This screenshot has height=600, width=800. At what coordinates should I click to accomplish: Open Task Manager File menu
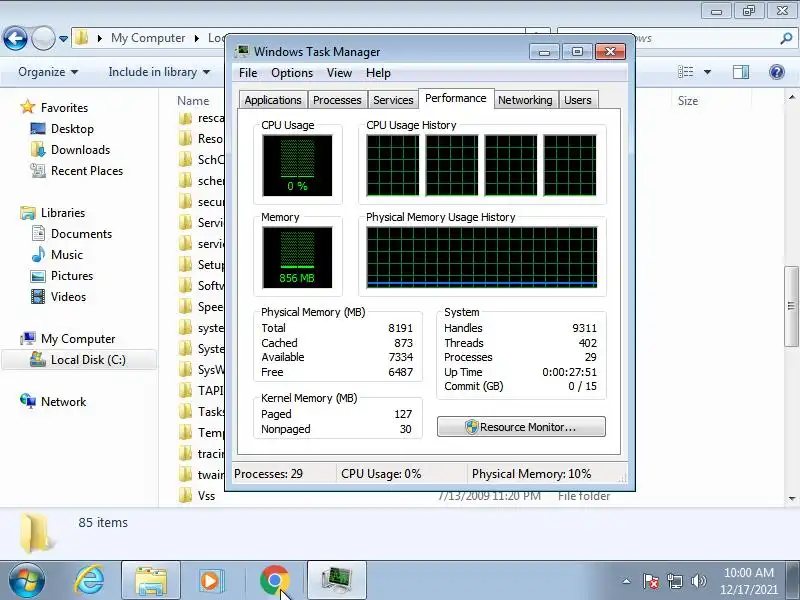[x=248, y=73]
